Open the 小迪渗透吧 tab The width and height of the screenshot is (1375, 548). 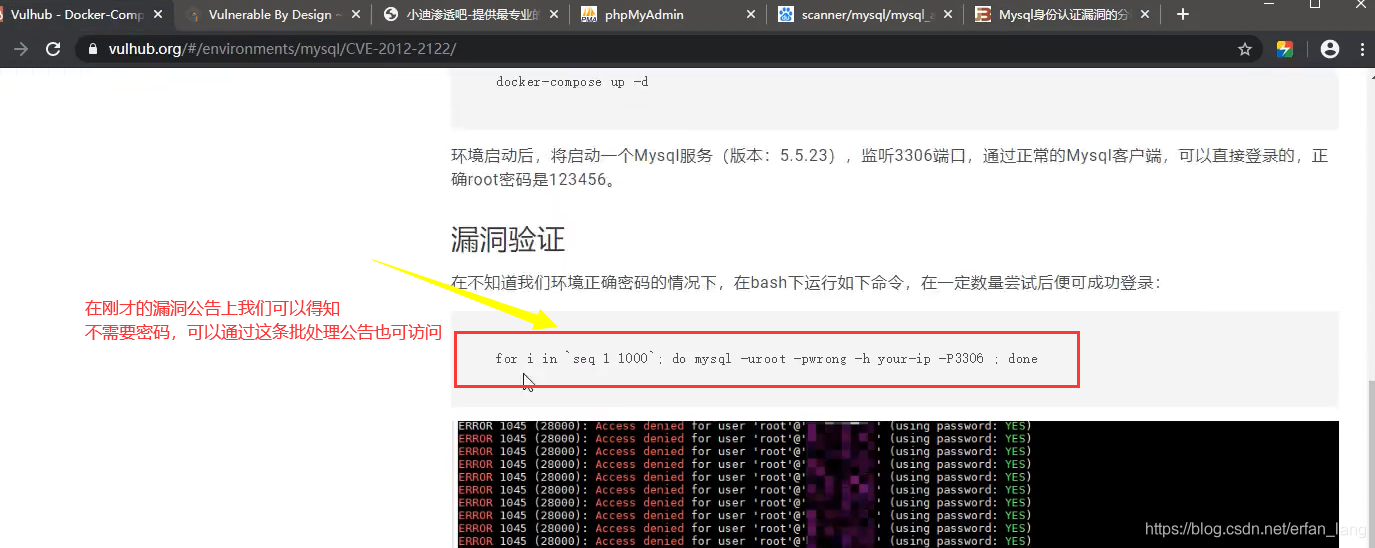pyautogui.click(x=470, y=15)
